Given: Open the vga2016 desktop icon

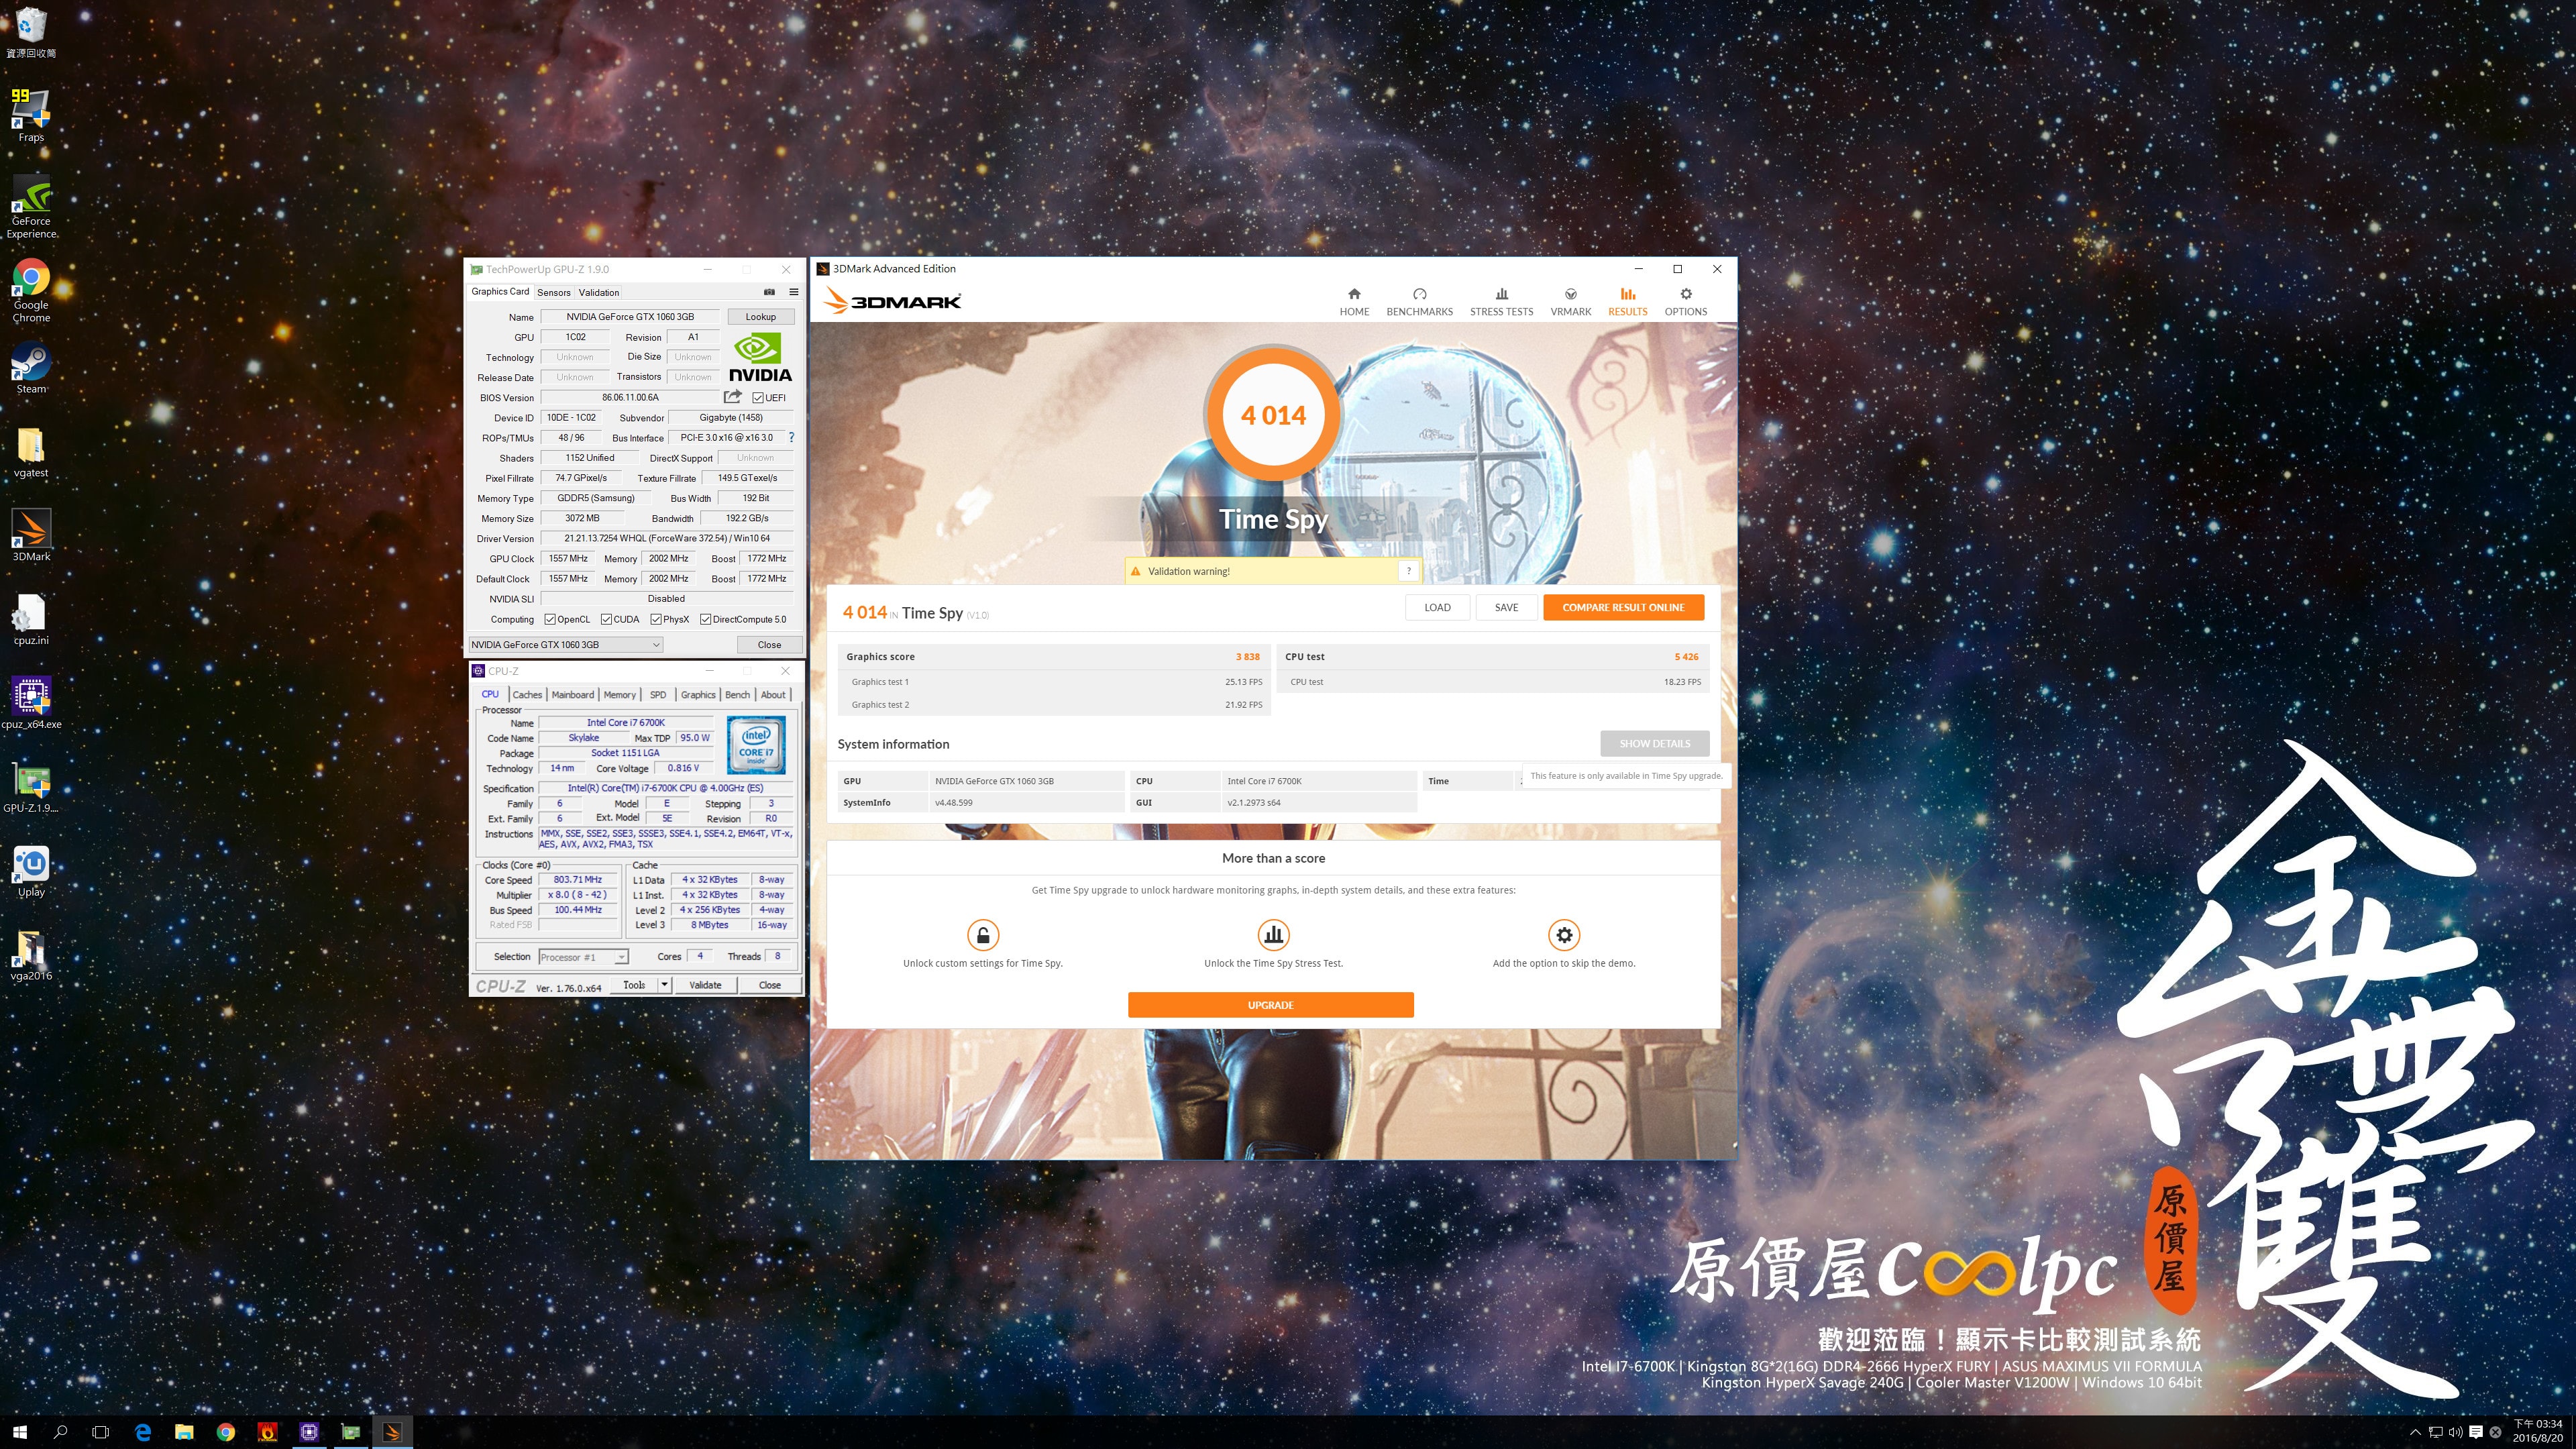Looking at the screenshot, I should click(x=31, y=955).
